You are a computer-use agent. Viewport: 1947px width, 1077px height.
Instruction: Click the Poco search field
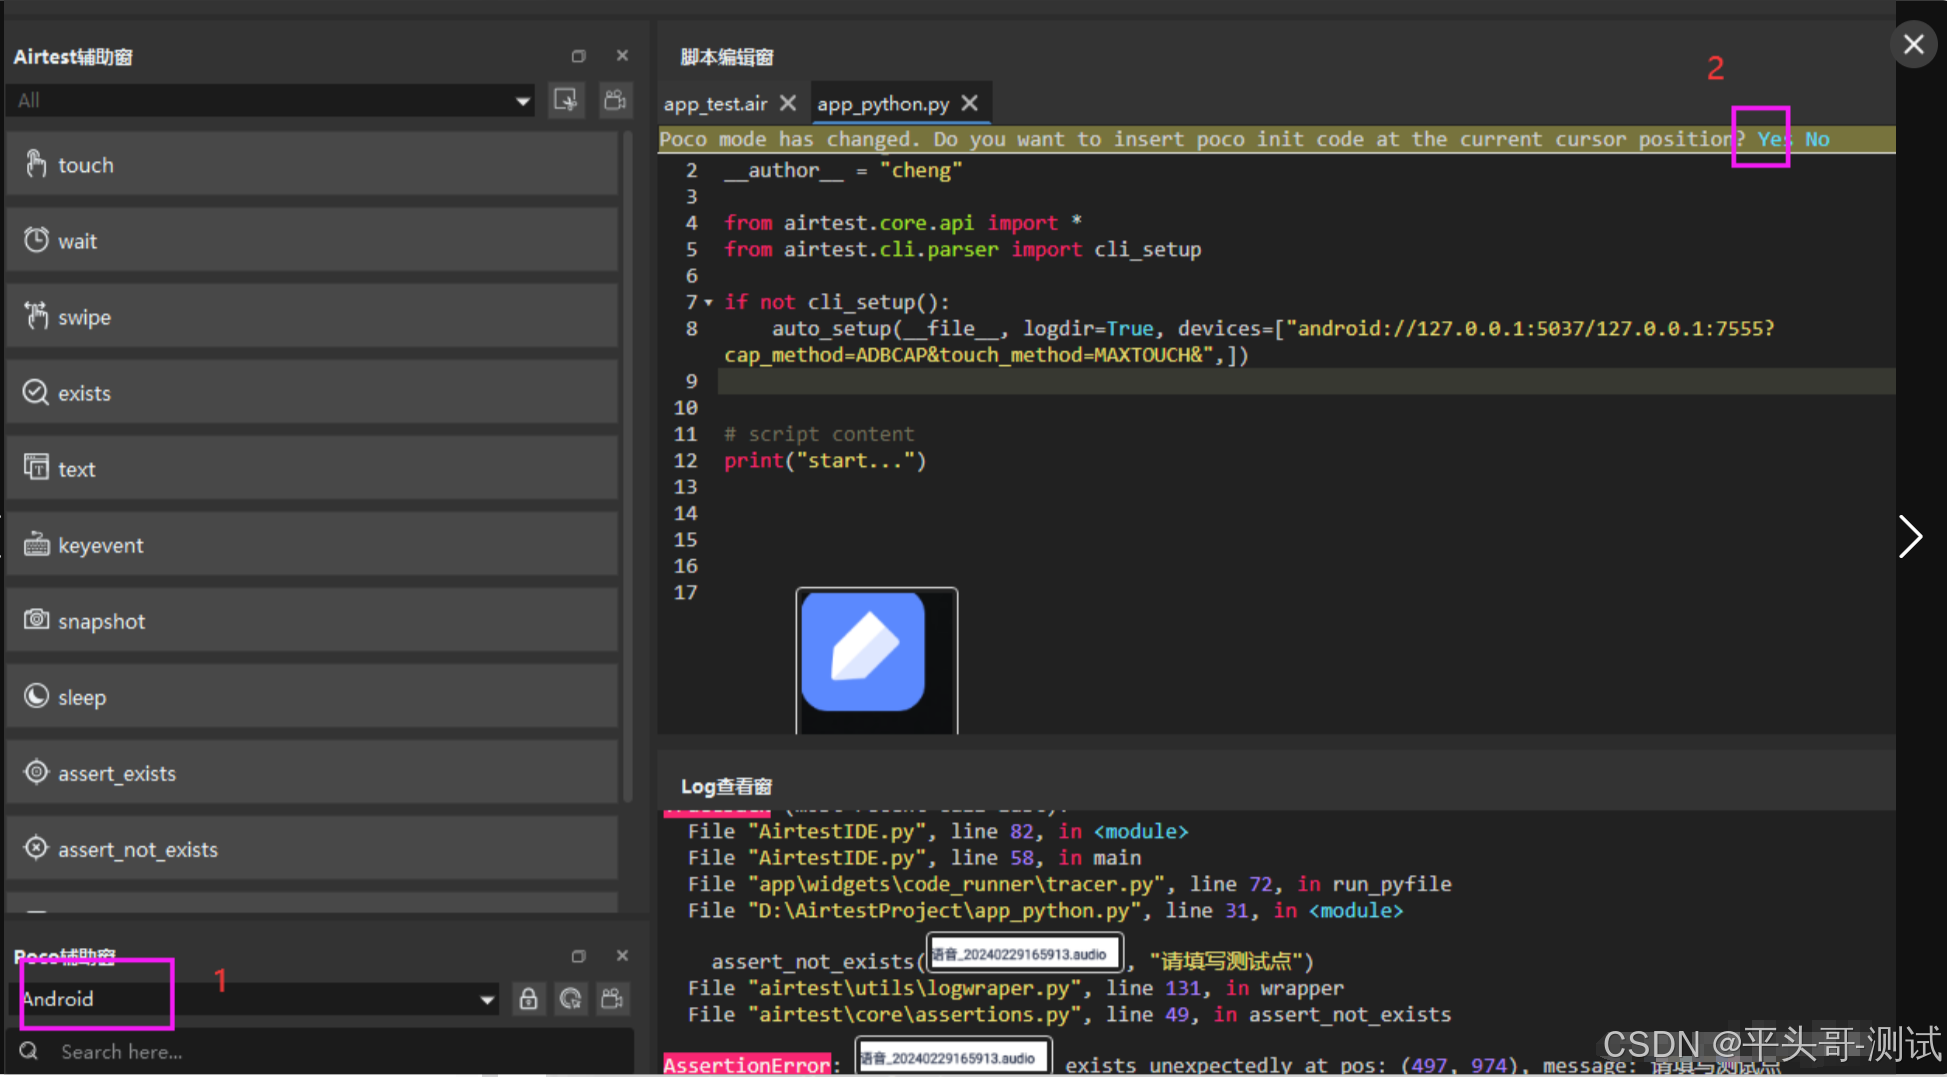[x=322, y=1052]
